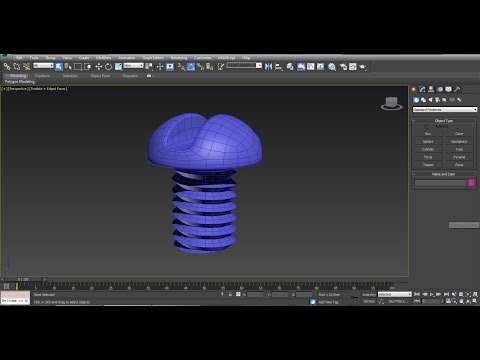Open Rendered Frame Window icon
Screen dimensions: 480x360
(353, 67)
